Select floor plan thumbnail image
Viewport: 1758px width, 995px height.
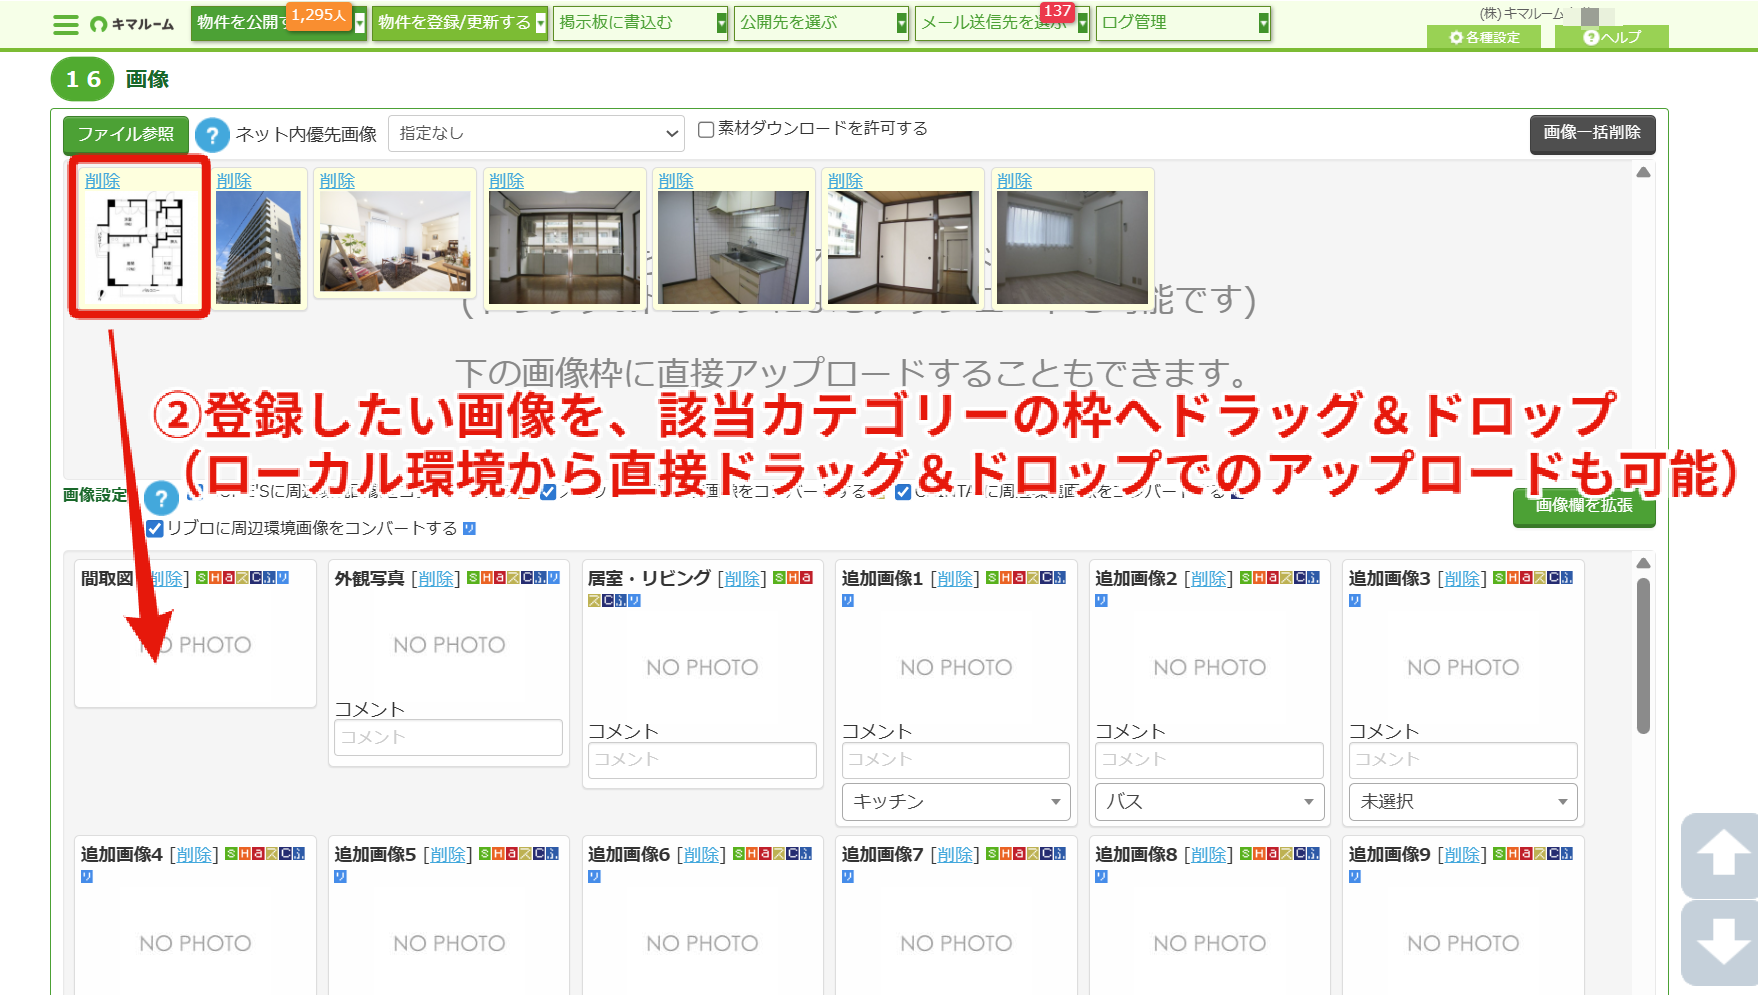139,247
